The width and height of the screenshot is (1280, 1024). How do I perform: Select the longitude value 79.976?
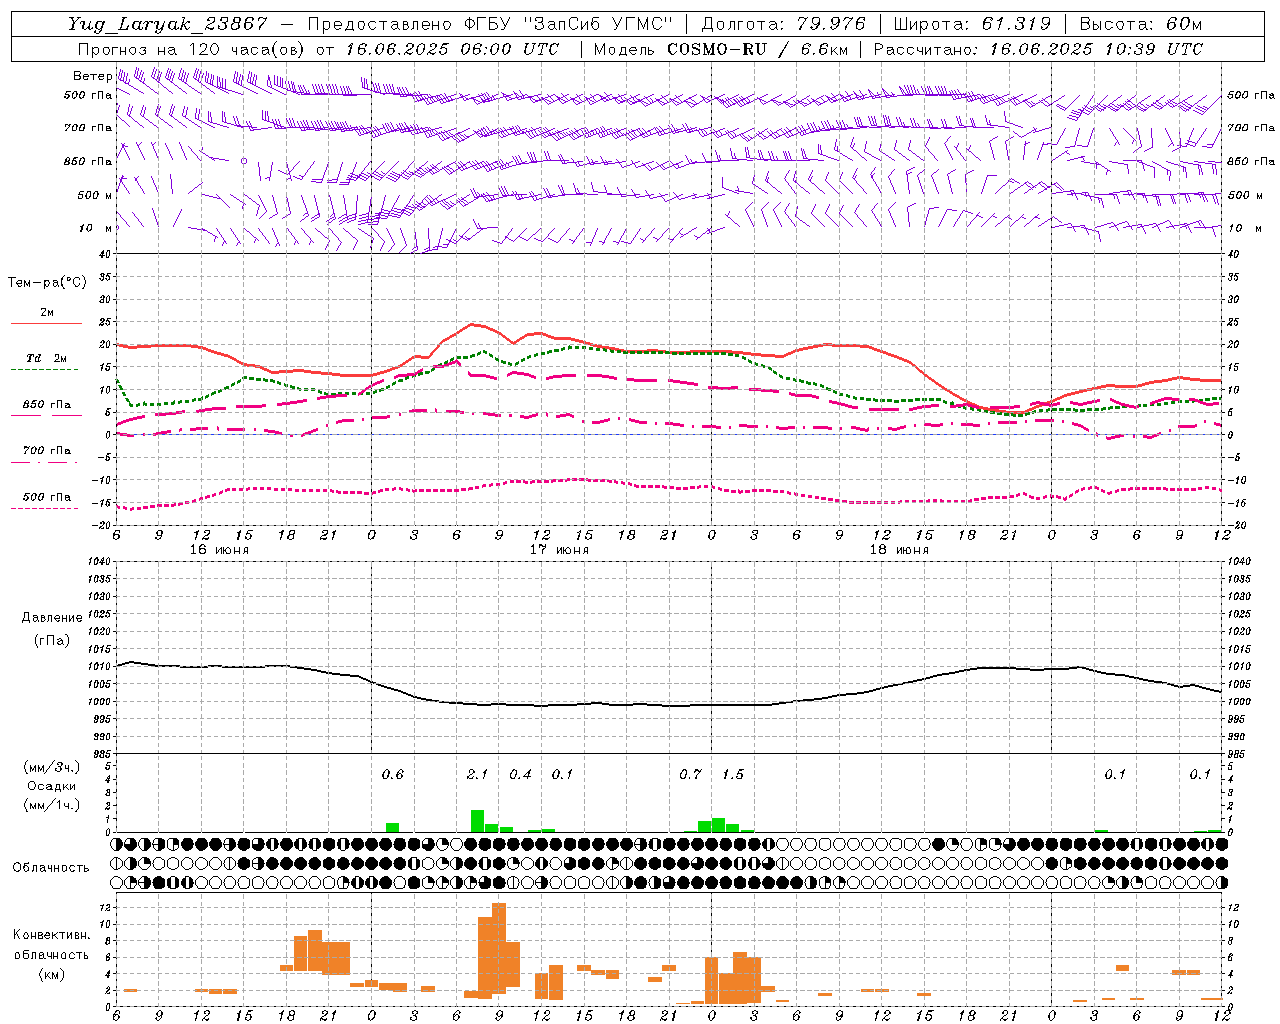pyautogui.click(x=833, y=24)
